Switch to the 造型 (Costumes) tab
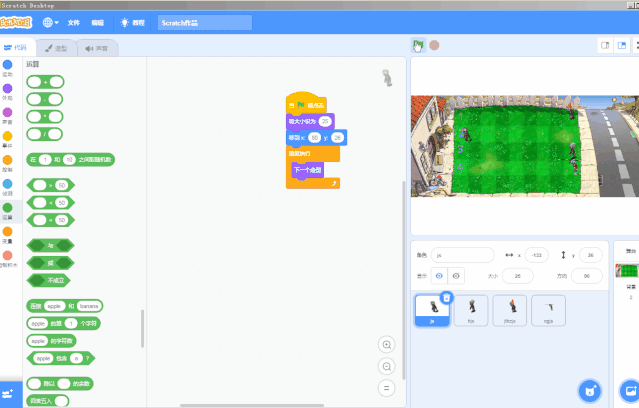The image size is (639, 408). 56,48
